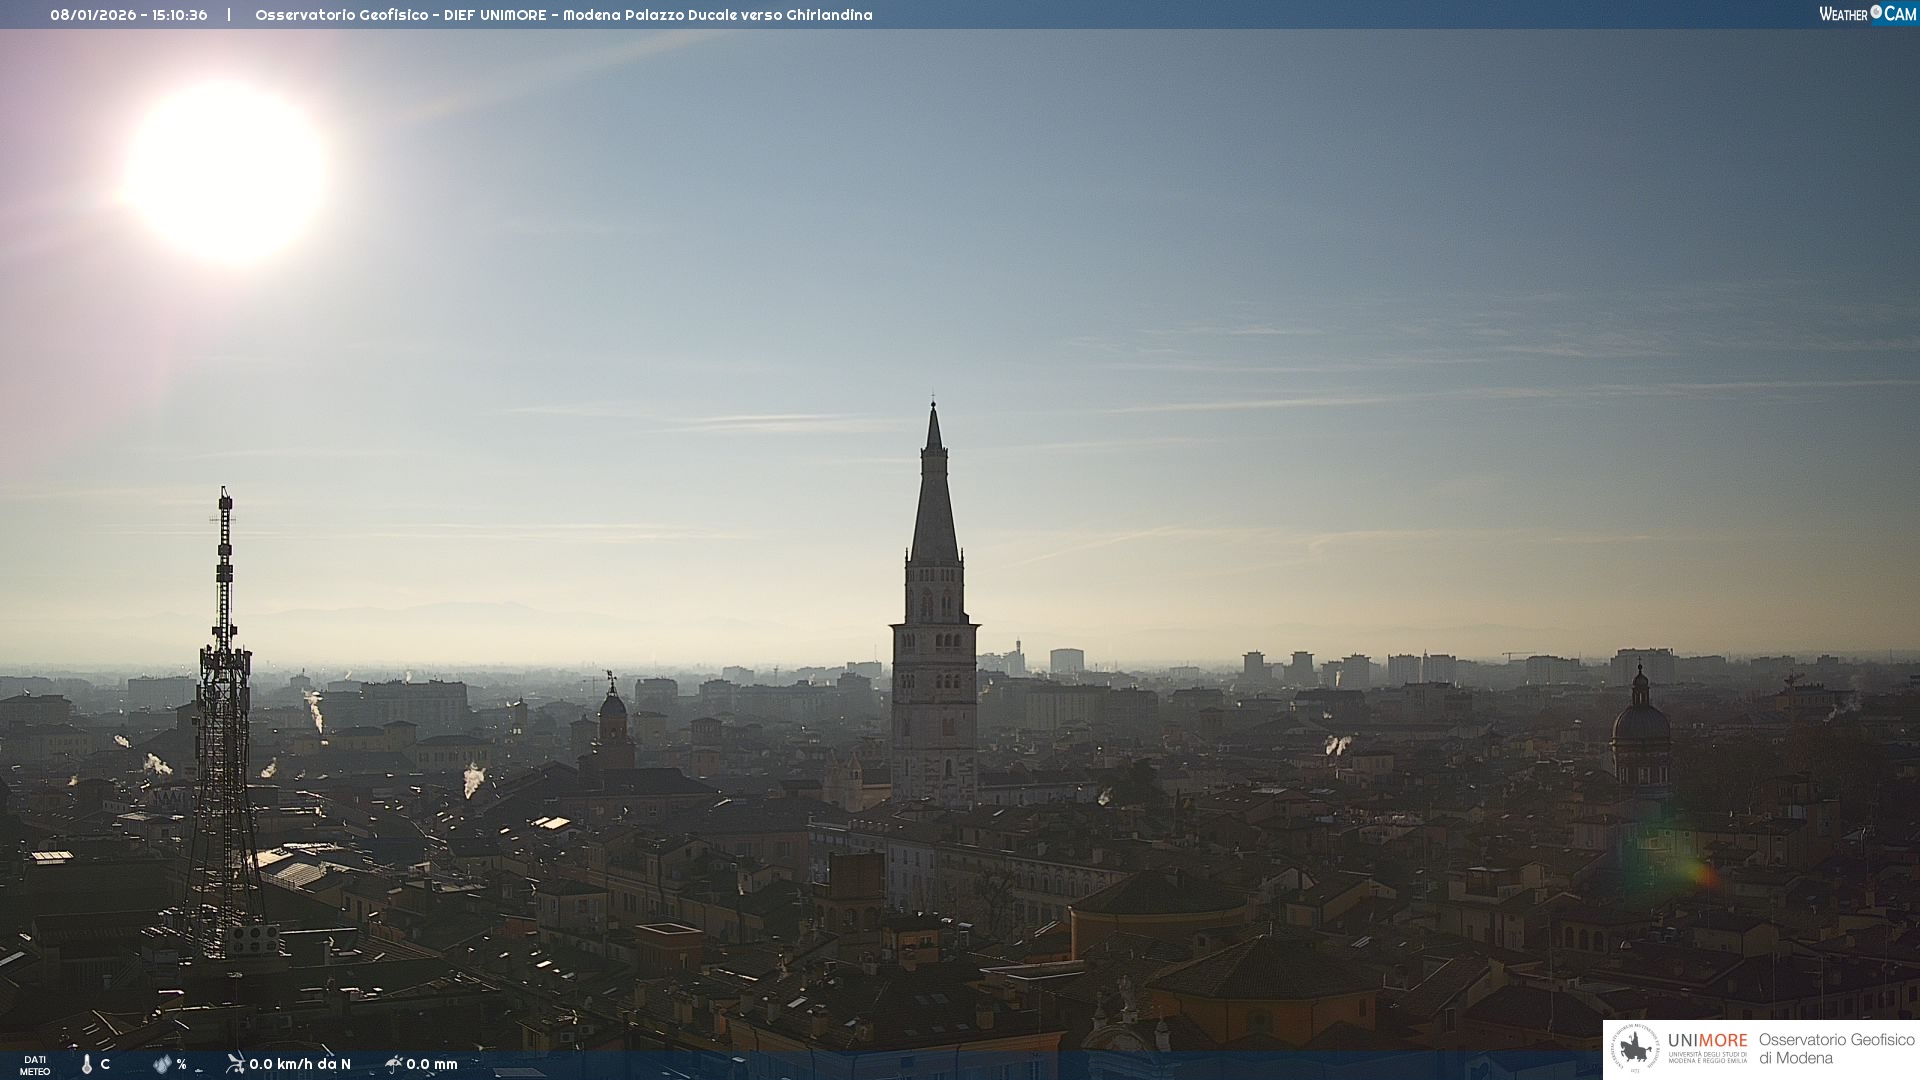Click the UNIMORE wordmark text
This screenshot has height=1080, width=1920.
[1708, 1040]
